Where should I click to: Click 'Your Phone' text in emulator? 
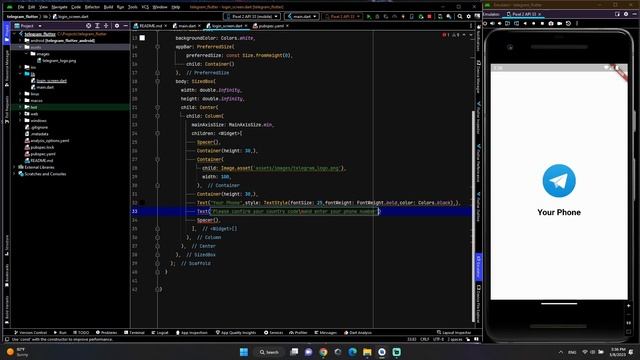pyautogui.click(x=559, y=212)
